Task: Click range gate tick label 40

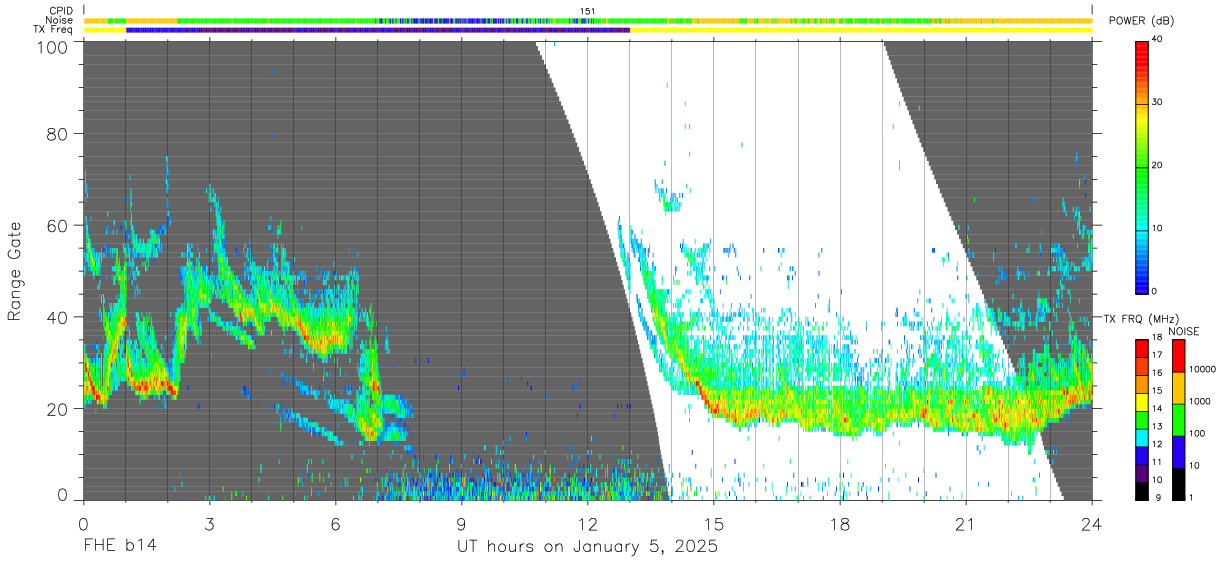Action: click(58, 317)
